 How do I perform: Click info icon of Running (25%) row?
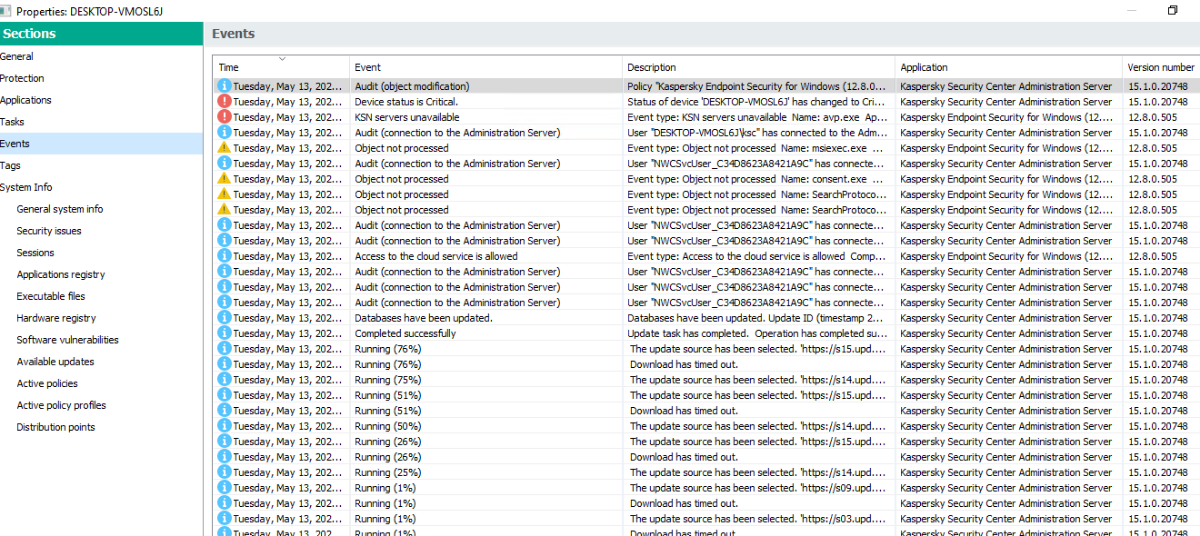225,472
